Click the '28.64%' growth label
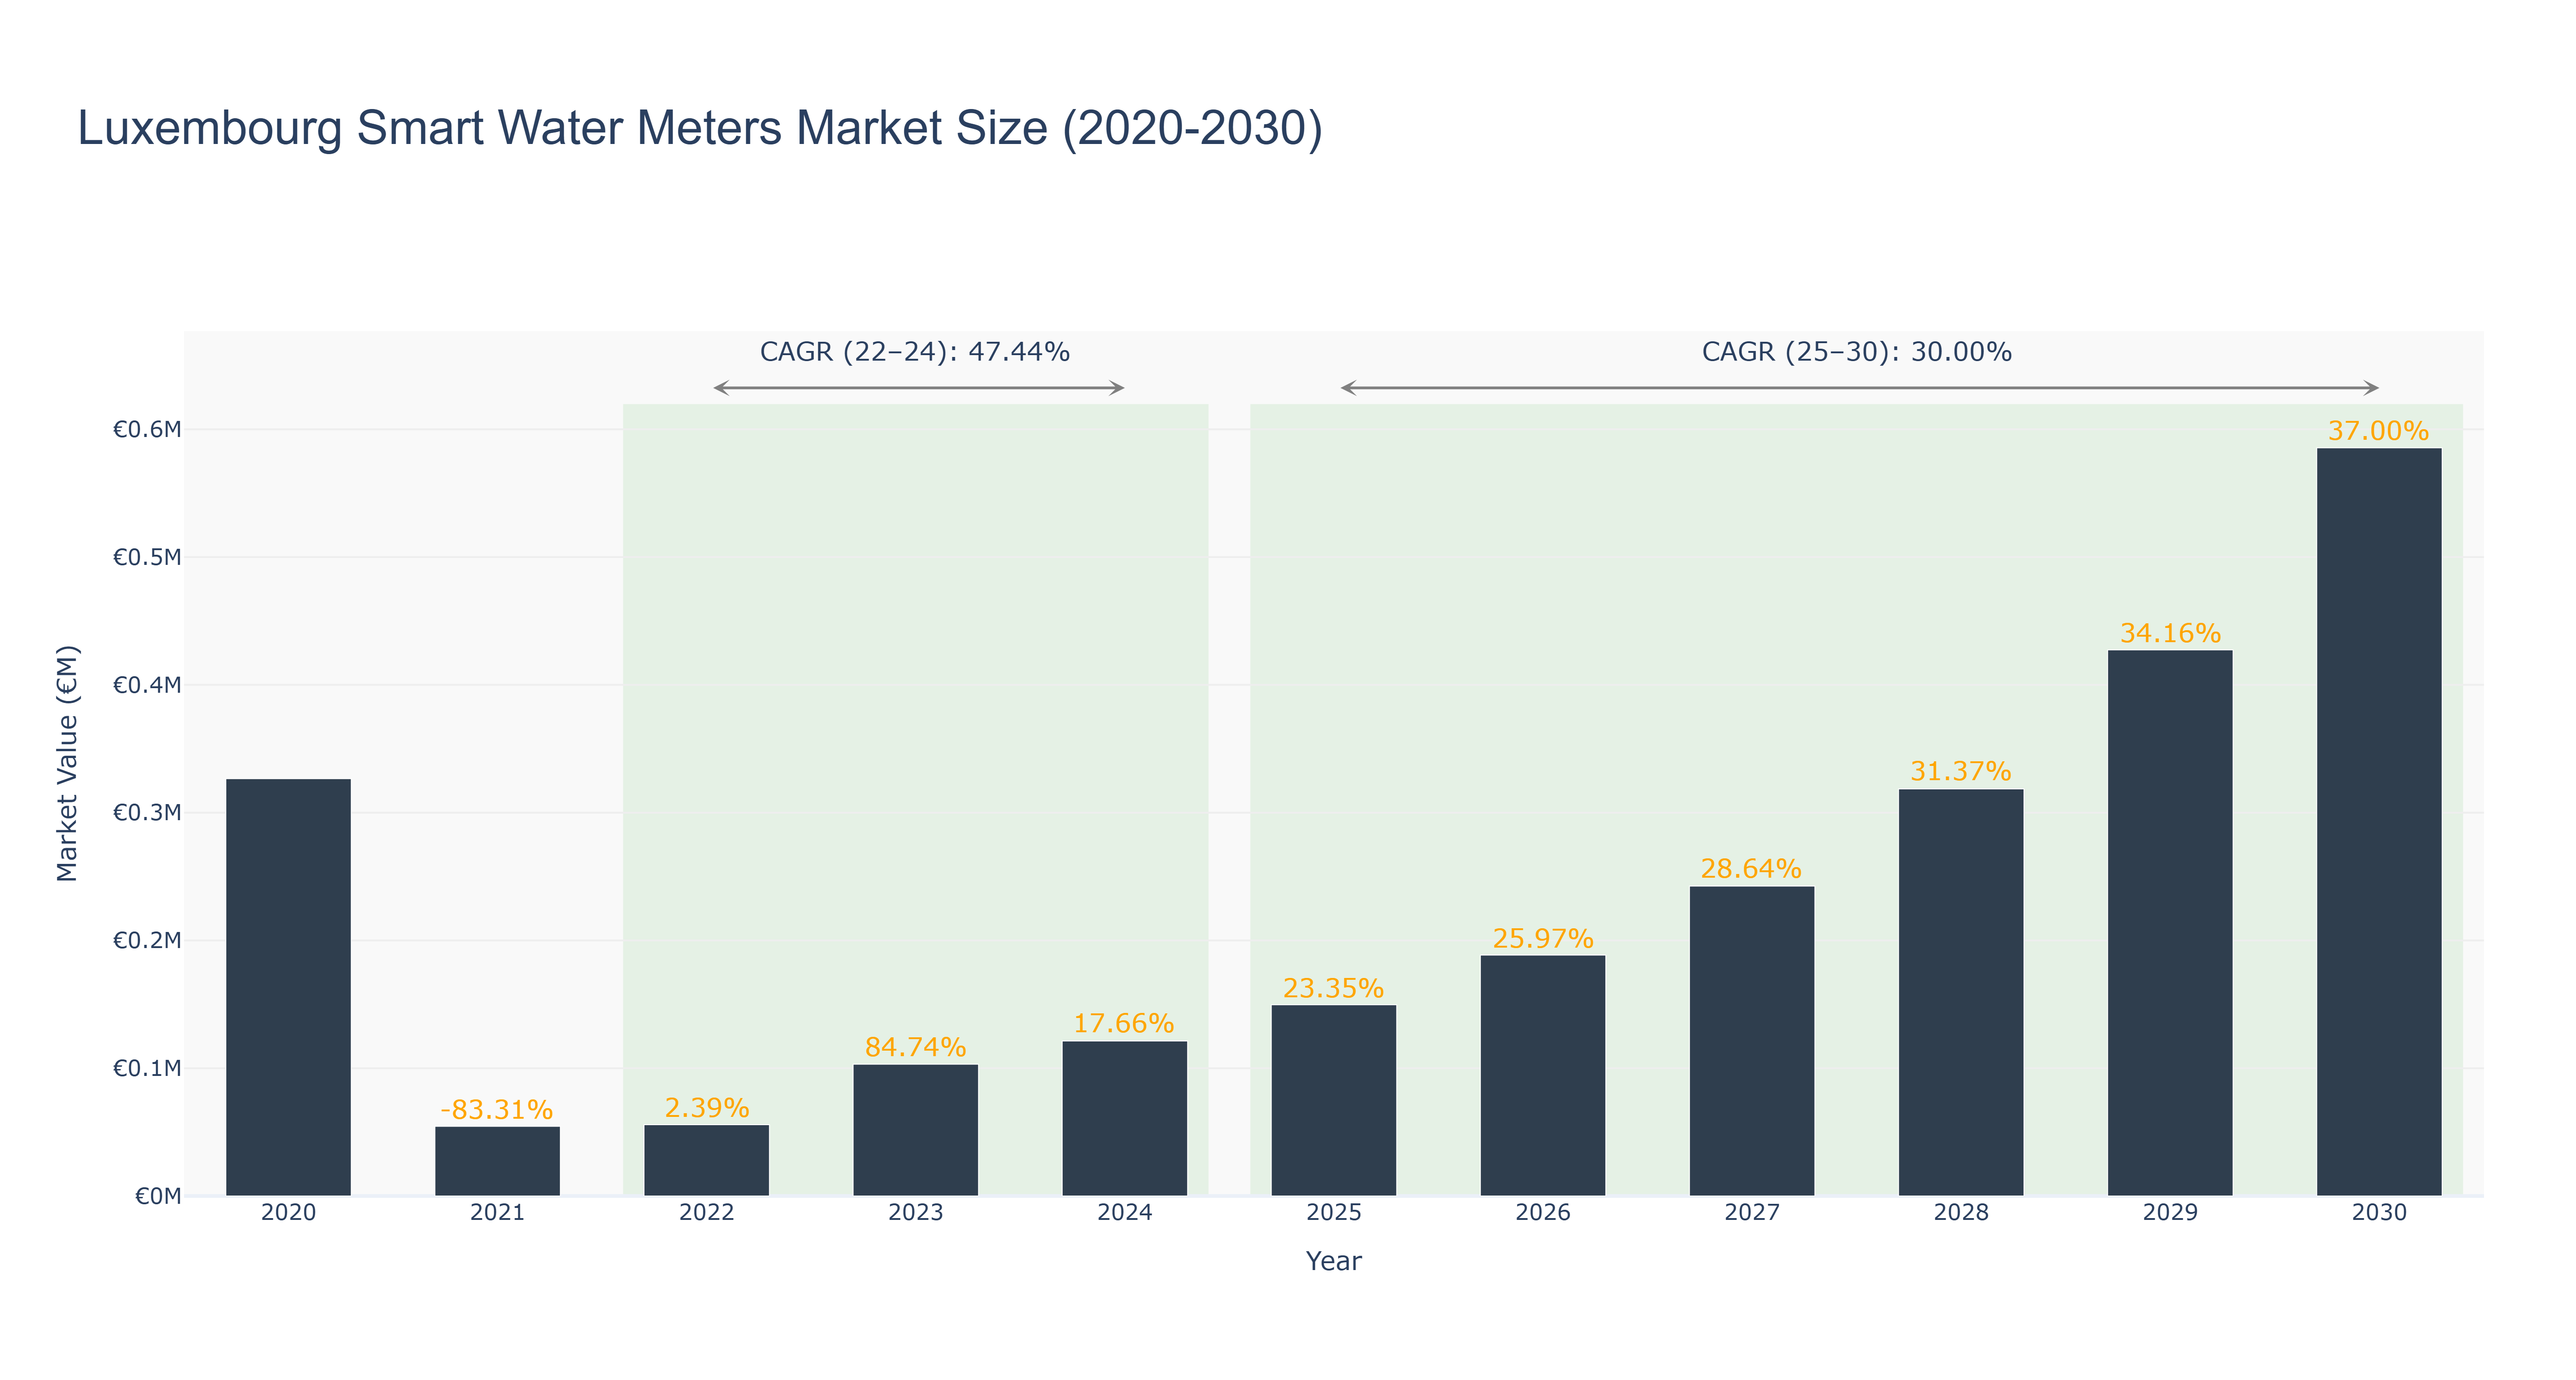 (1751, 868)
